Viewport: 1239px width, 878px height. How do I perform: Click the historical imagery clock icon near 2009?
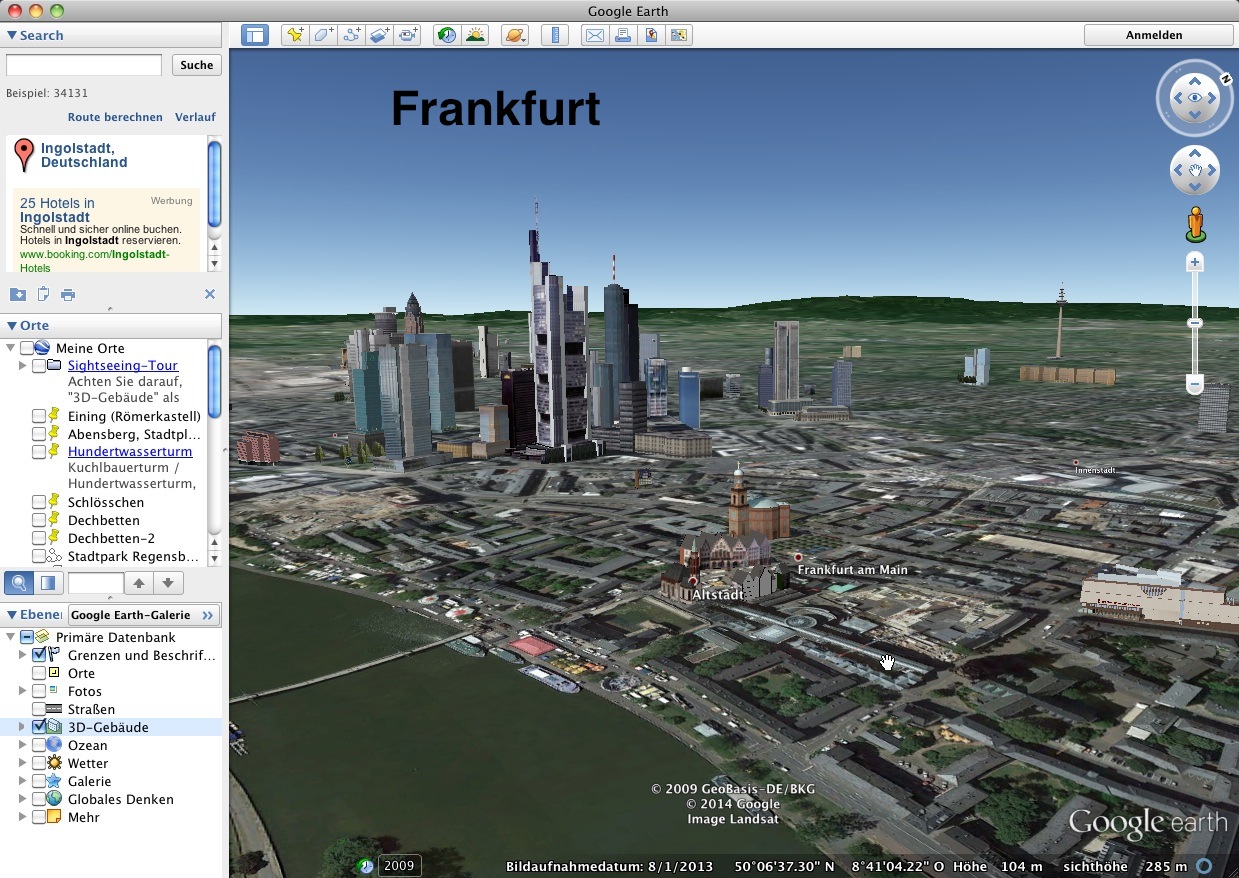coord(366,866)
